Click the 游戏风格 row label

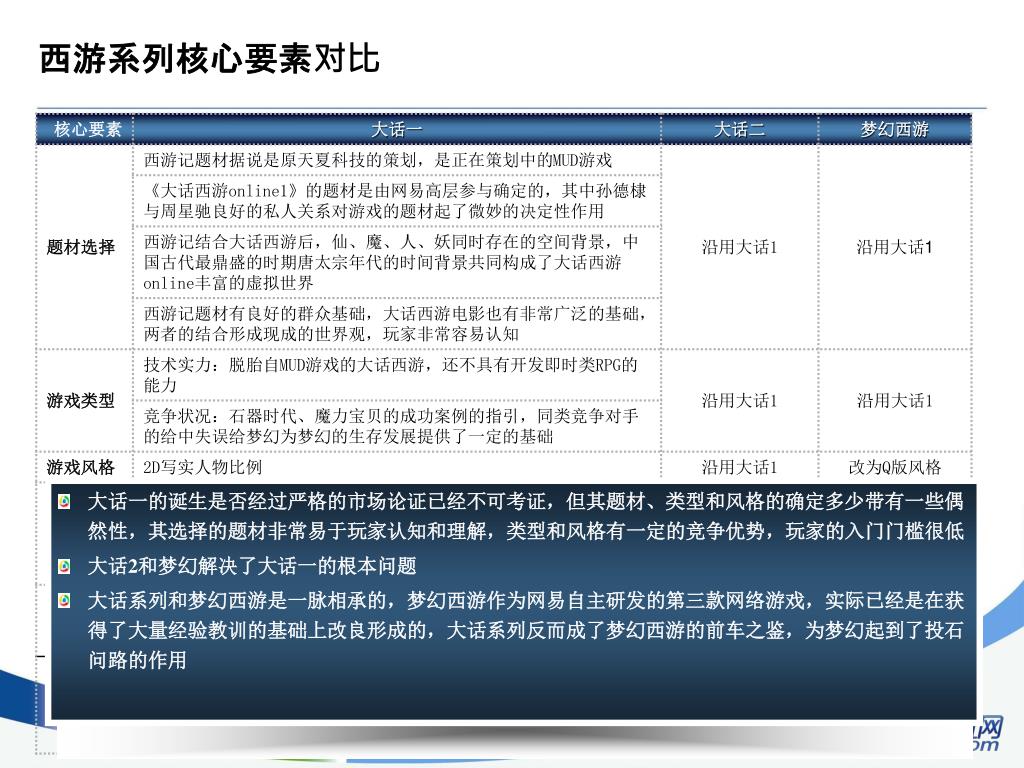(81, 467)
